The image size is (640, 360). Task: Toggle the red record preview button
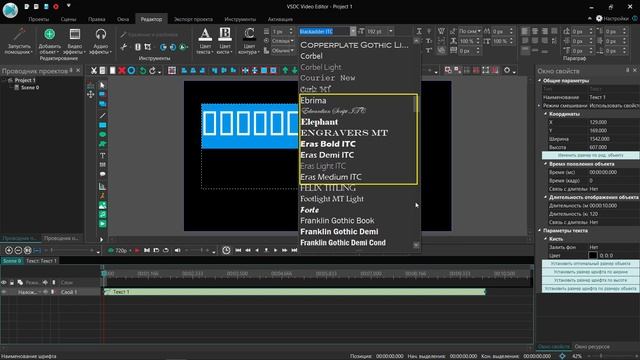coord(137,250)
